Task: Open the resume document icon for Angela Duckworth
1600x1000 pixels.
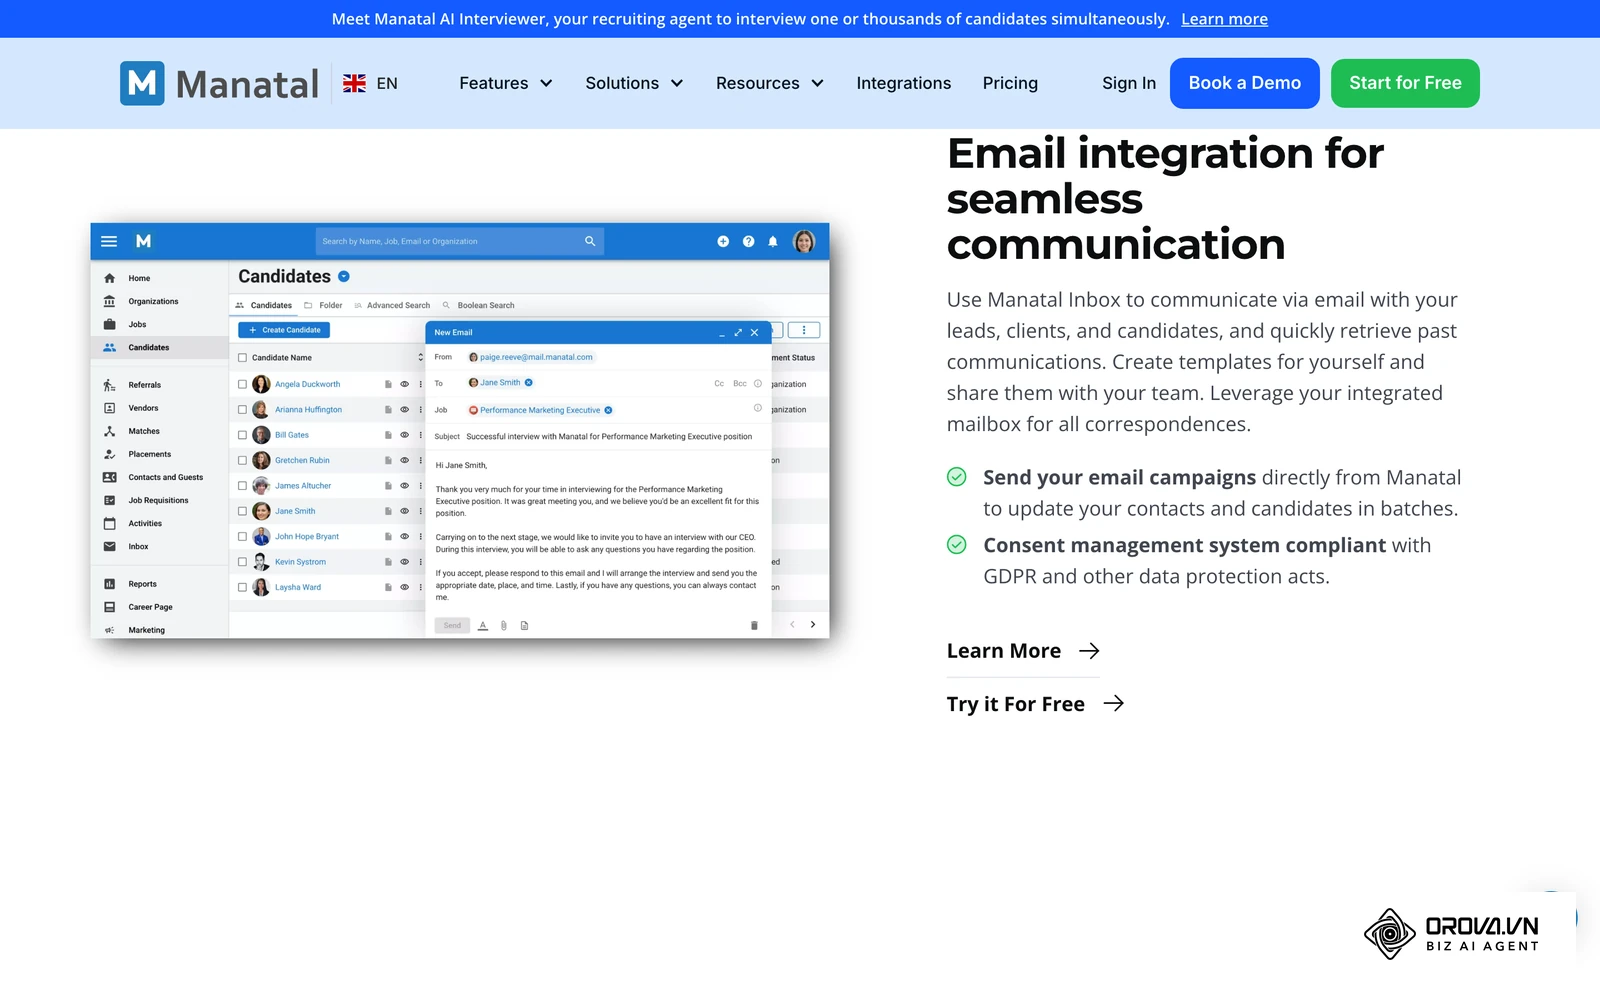Action: [x=388, y=384]
